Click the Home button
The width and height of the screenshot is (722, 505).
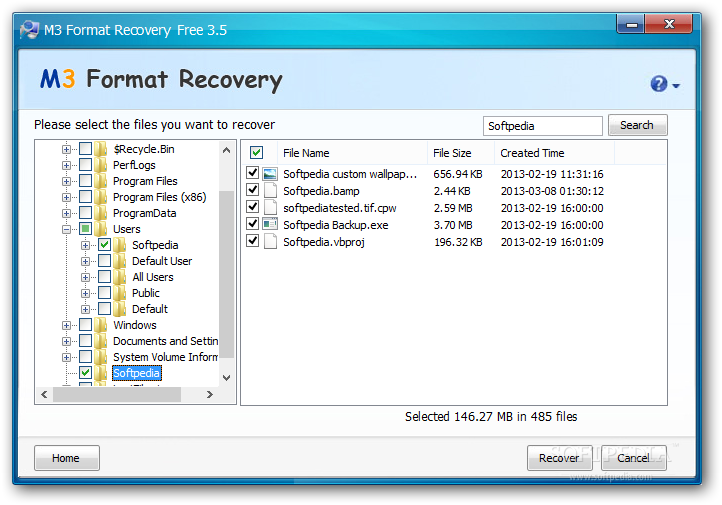[x=66, y=458]
